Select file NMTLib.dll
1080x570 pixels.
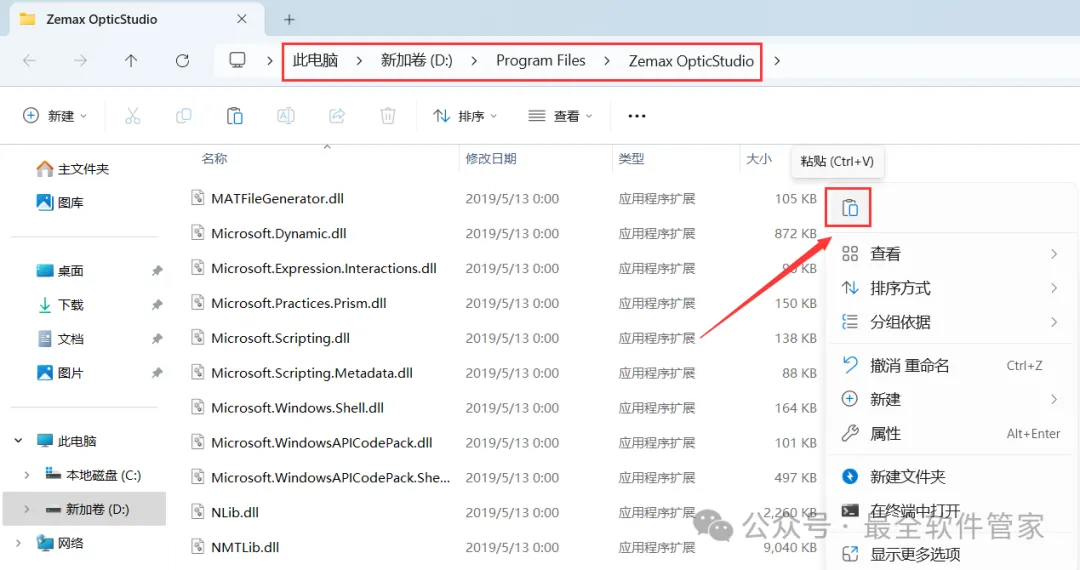tap(245, 547)
